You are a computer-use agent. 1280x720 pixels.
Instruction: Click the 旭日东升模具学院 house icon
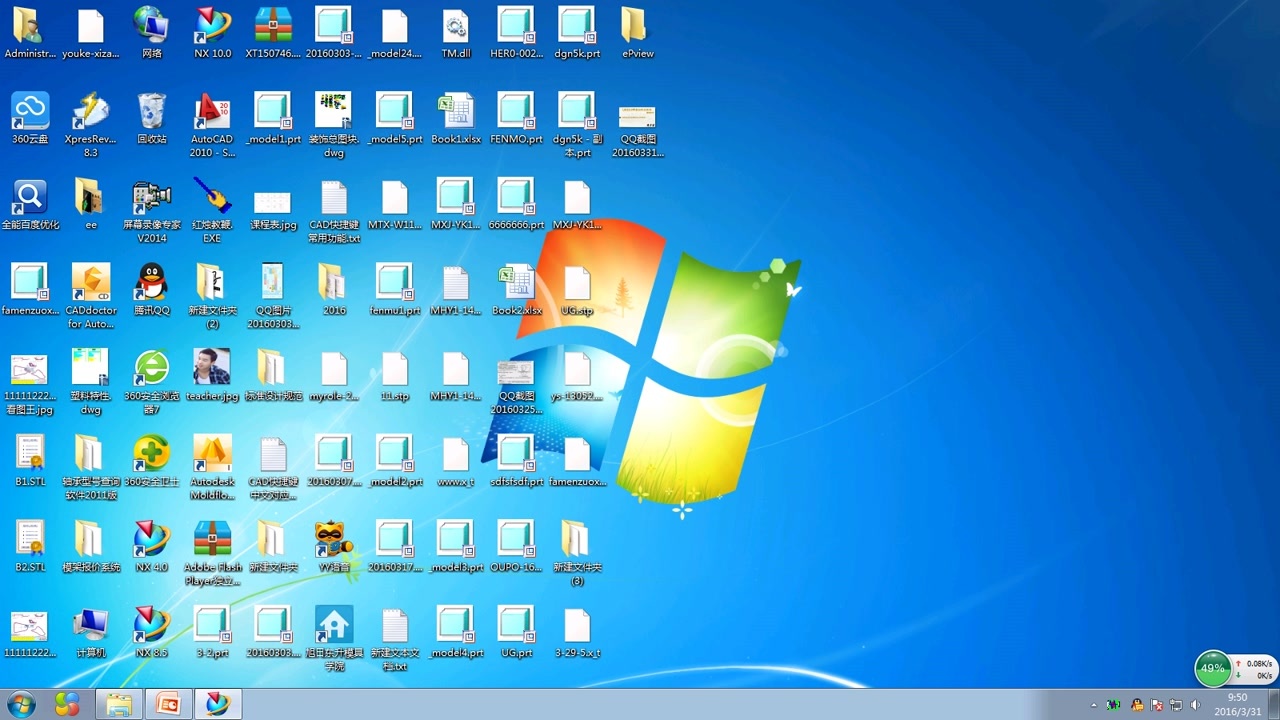[x=334, y=639]
